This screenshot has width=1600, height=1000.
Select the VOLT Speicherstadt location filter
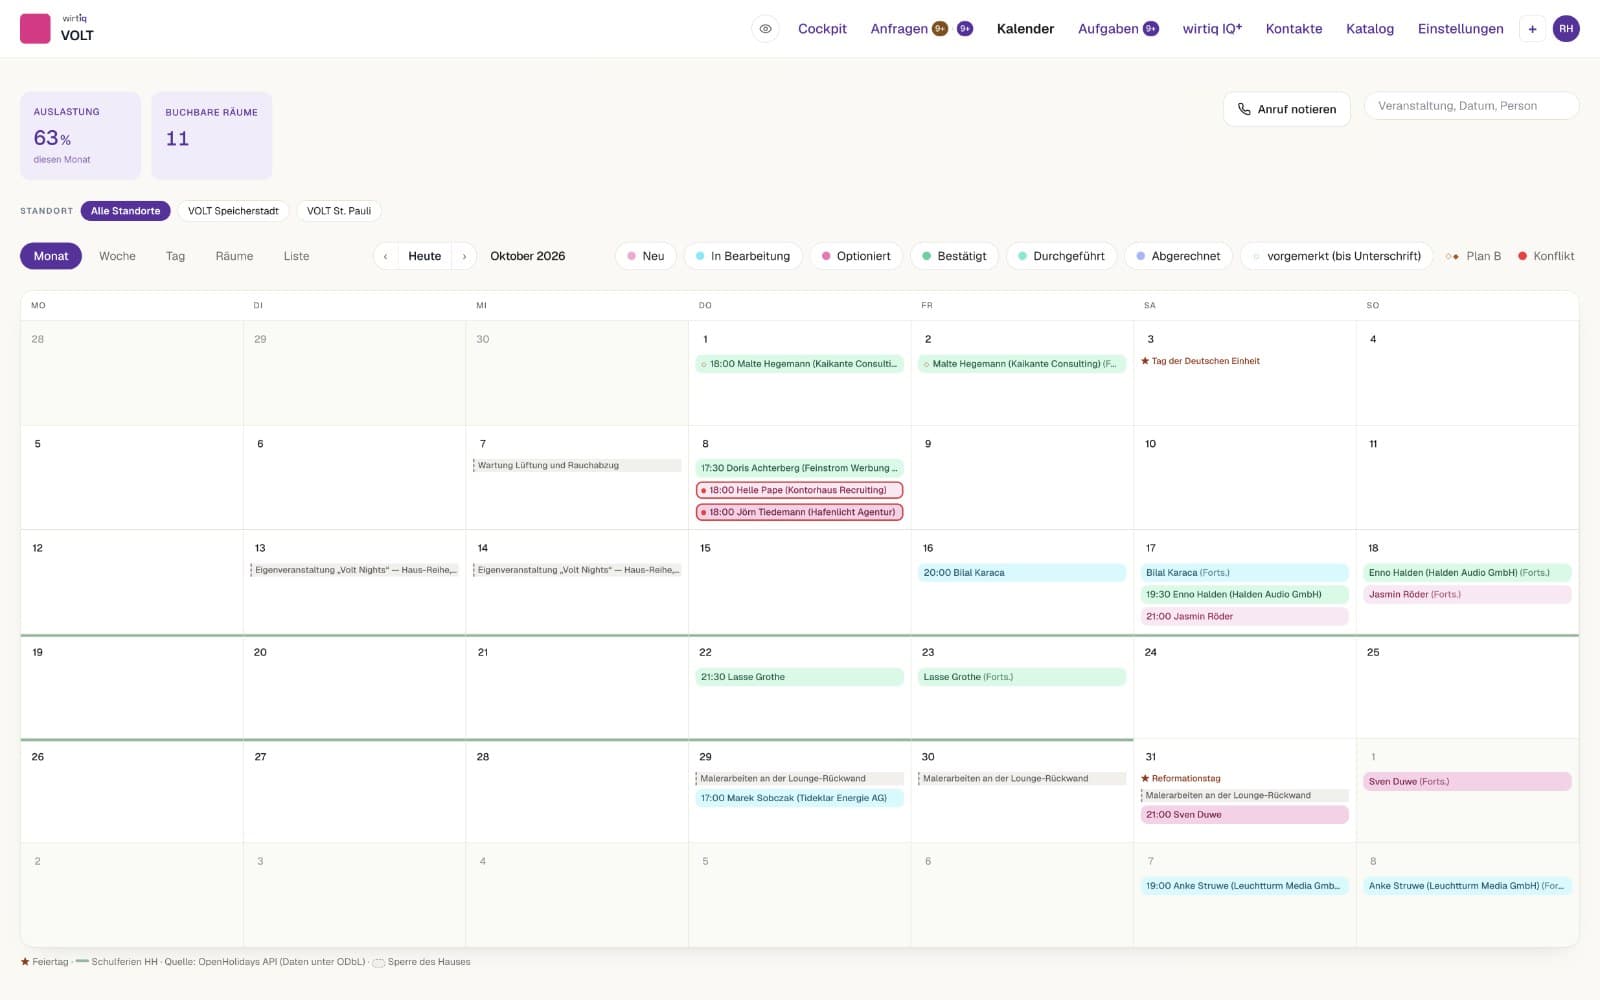233,211
